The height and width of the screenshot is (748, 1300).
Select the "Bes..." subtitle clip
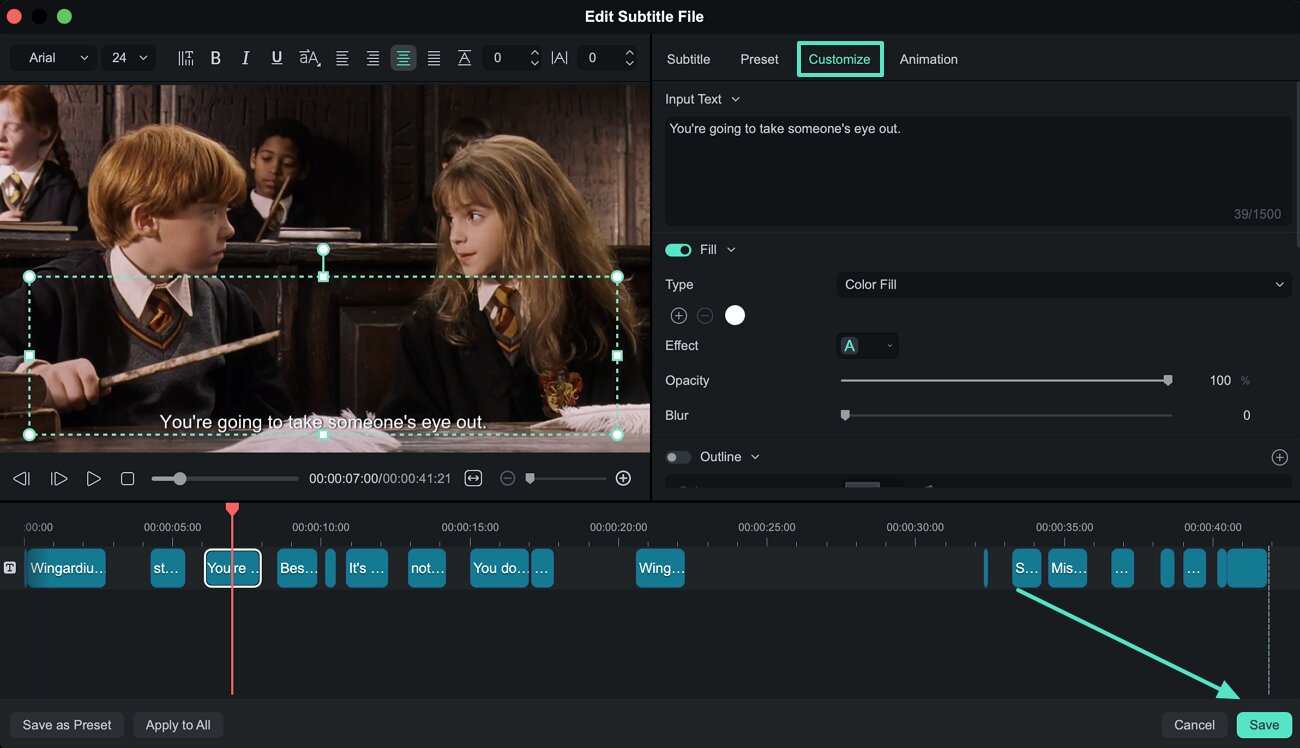(297, 568)
